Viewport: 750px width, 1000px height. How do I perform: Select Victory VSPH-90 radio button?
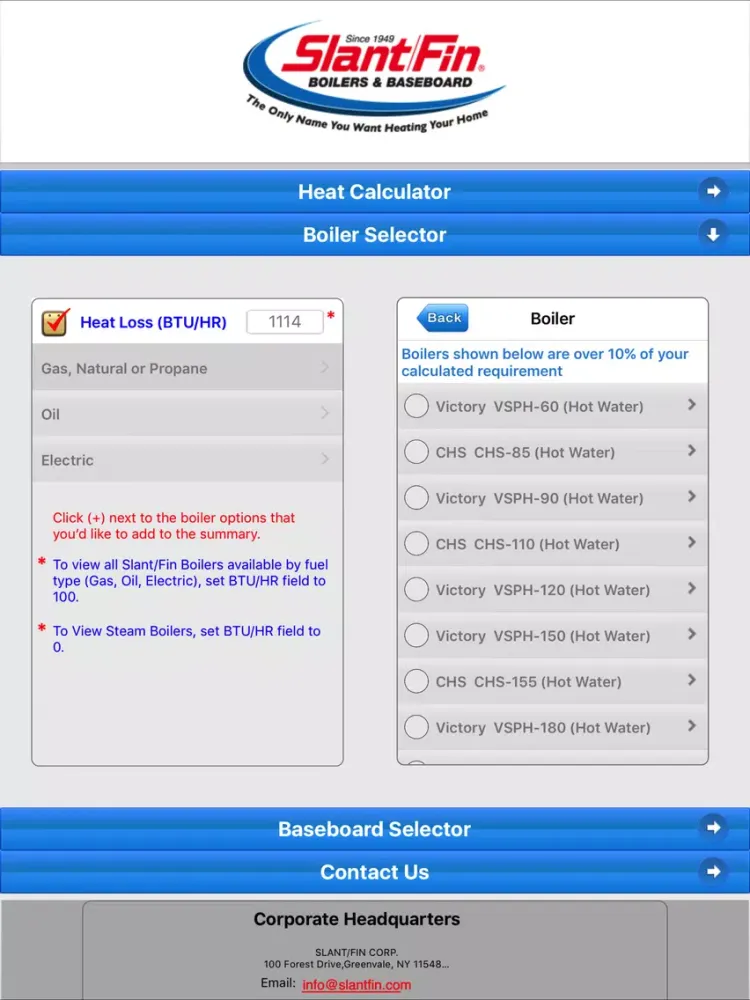[416, 497]
